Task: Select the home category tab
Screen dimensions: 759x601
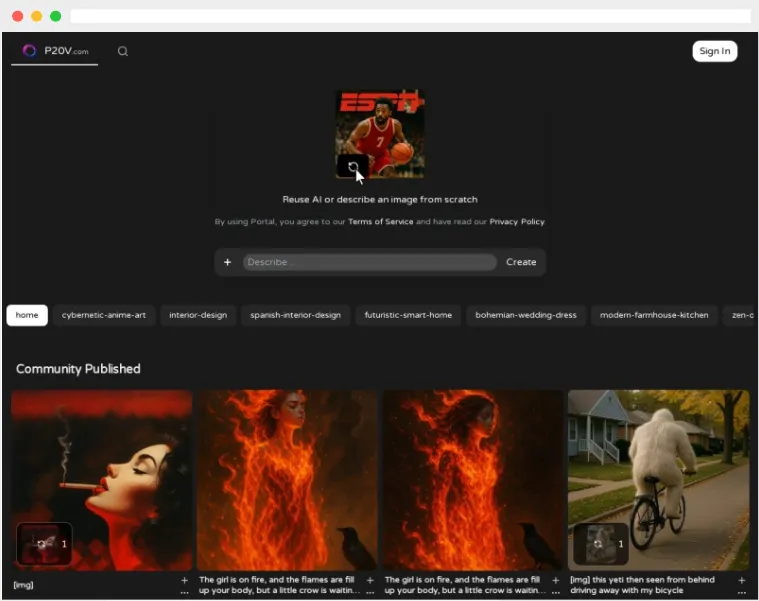Action: [x=27, y=315]
